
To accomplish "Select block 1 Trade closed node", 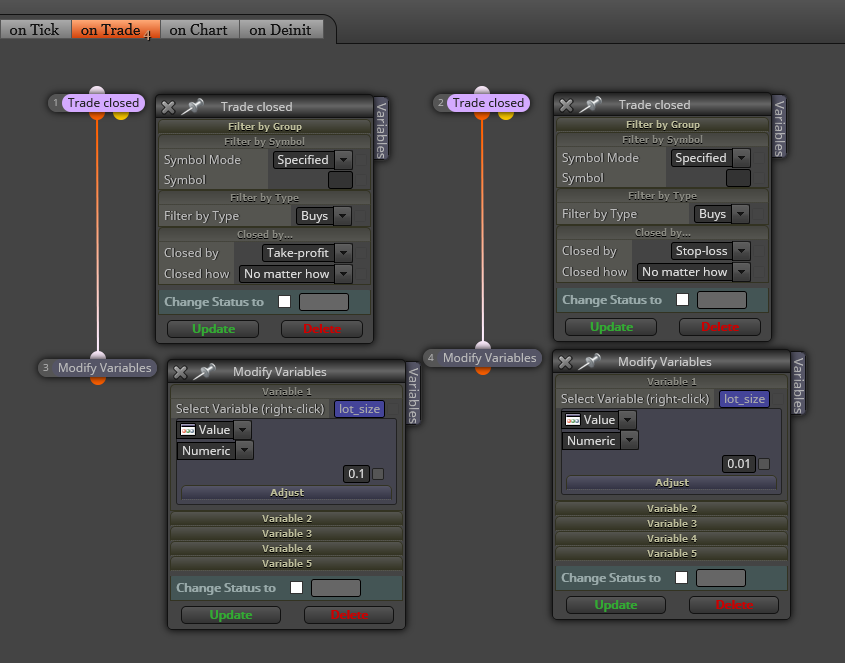I will point(103,103).
